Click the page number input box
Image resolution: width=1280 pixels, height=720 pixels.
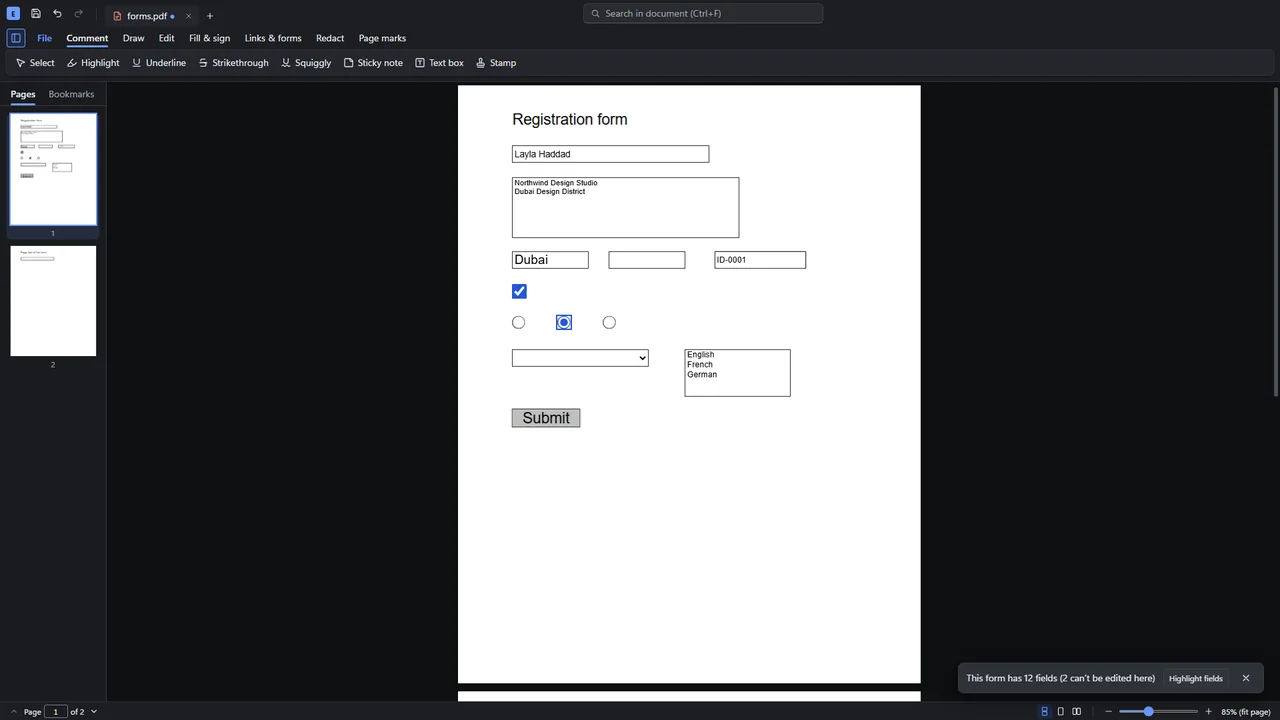pos(55,712)
